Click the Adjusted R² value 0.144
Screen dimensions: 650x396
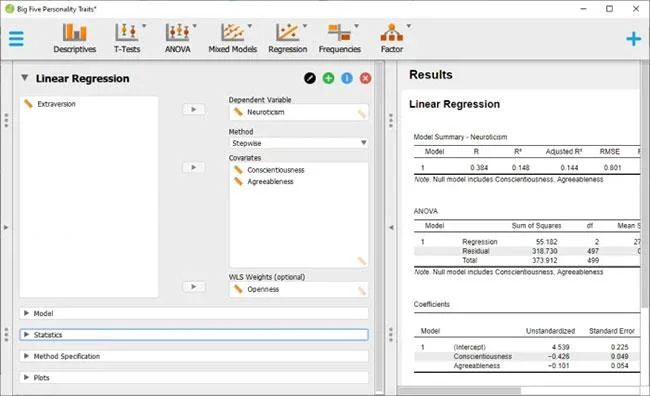tap(569, 168)
